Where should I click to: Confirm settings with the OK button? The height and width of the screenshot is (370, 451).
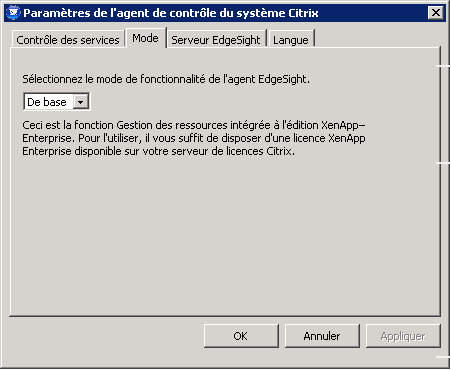coord(241,336)
